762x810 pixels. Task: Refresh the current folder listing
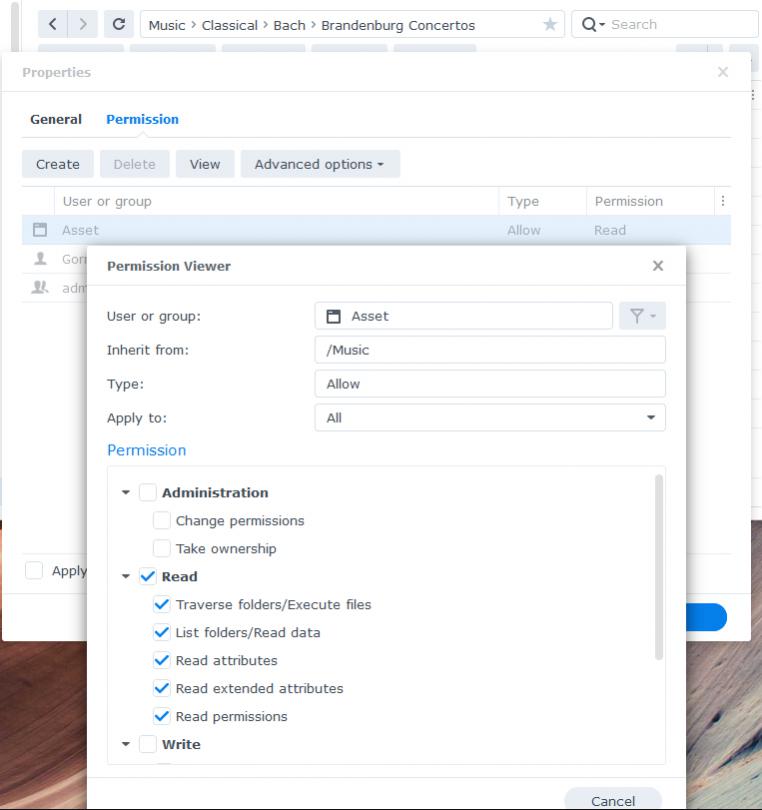click(x=119, y=25)
